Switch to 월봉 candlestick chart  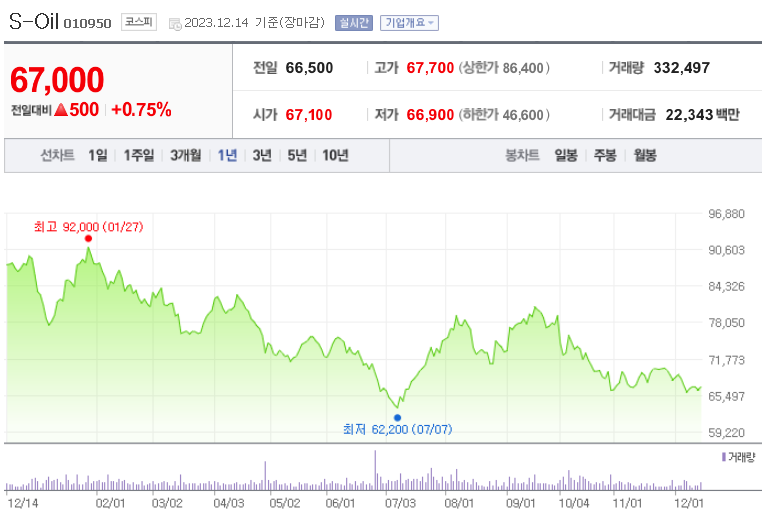pyautogui.click(x=645, y=156)
